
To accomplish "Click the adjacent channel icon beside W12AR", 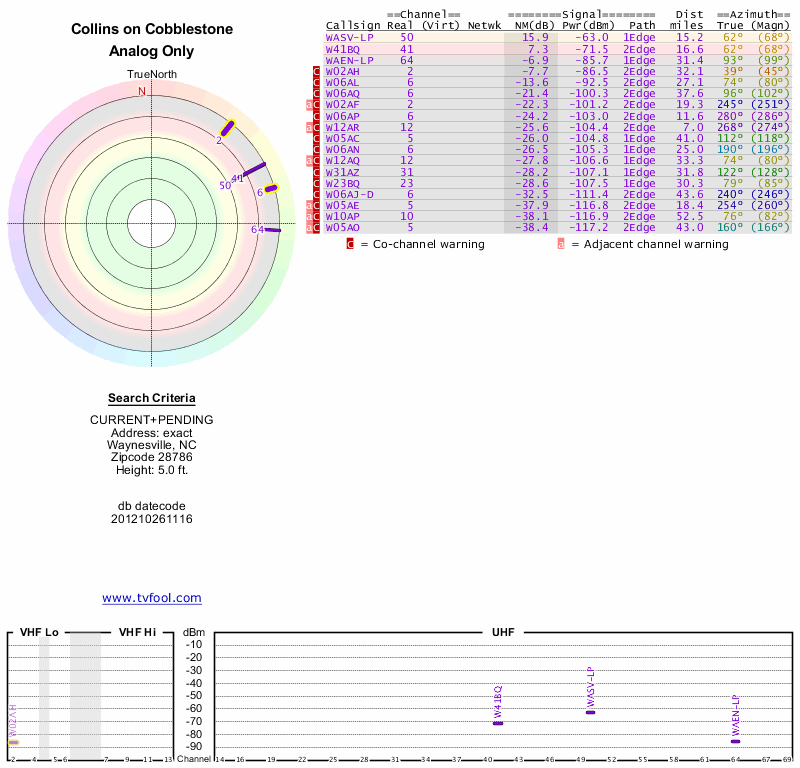I will (x=309, y=128).
